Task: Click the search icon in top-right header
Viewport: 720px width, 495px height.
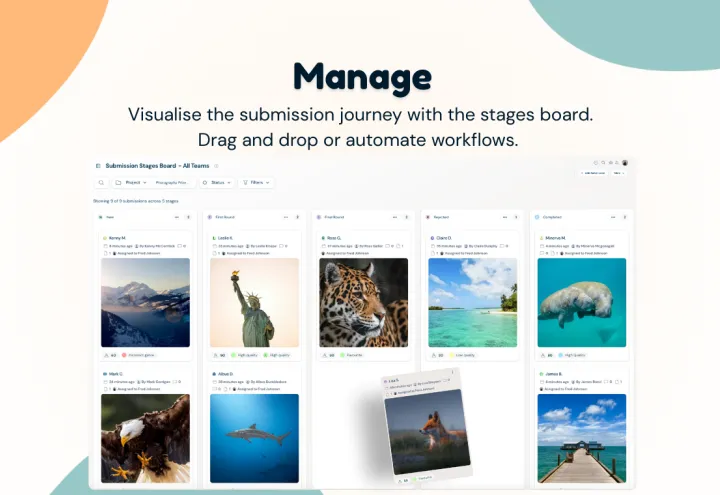Action: click(x=603, y=163)
